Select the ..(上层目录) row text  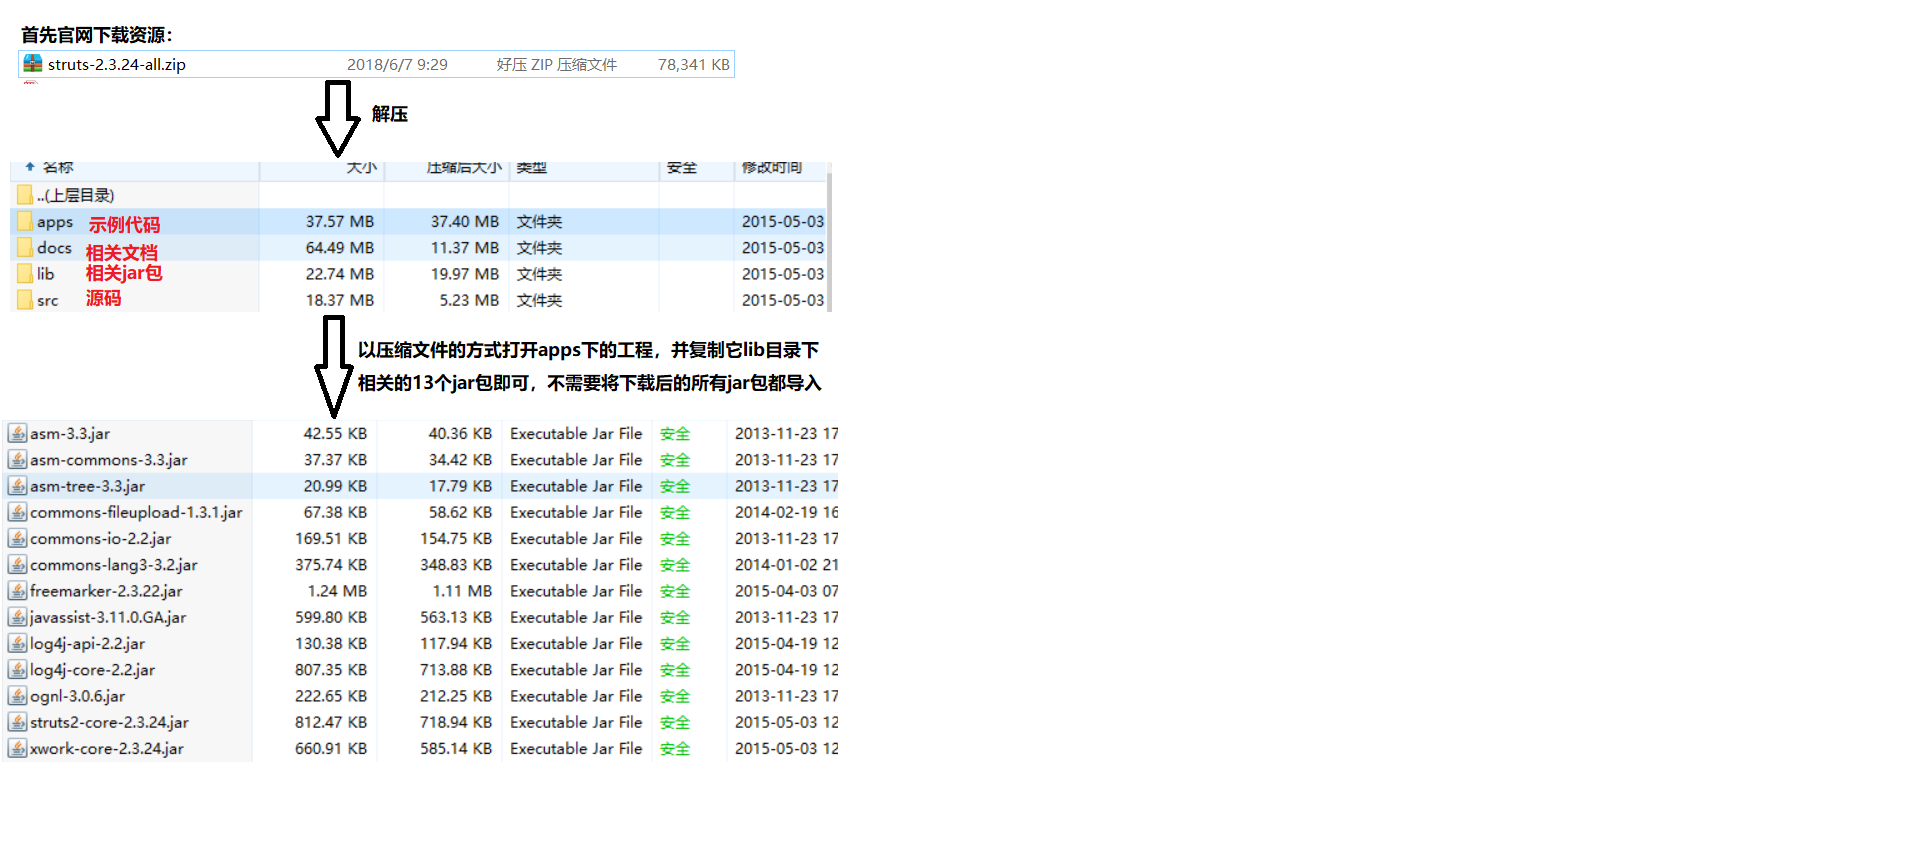[x=76, y=195]
